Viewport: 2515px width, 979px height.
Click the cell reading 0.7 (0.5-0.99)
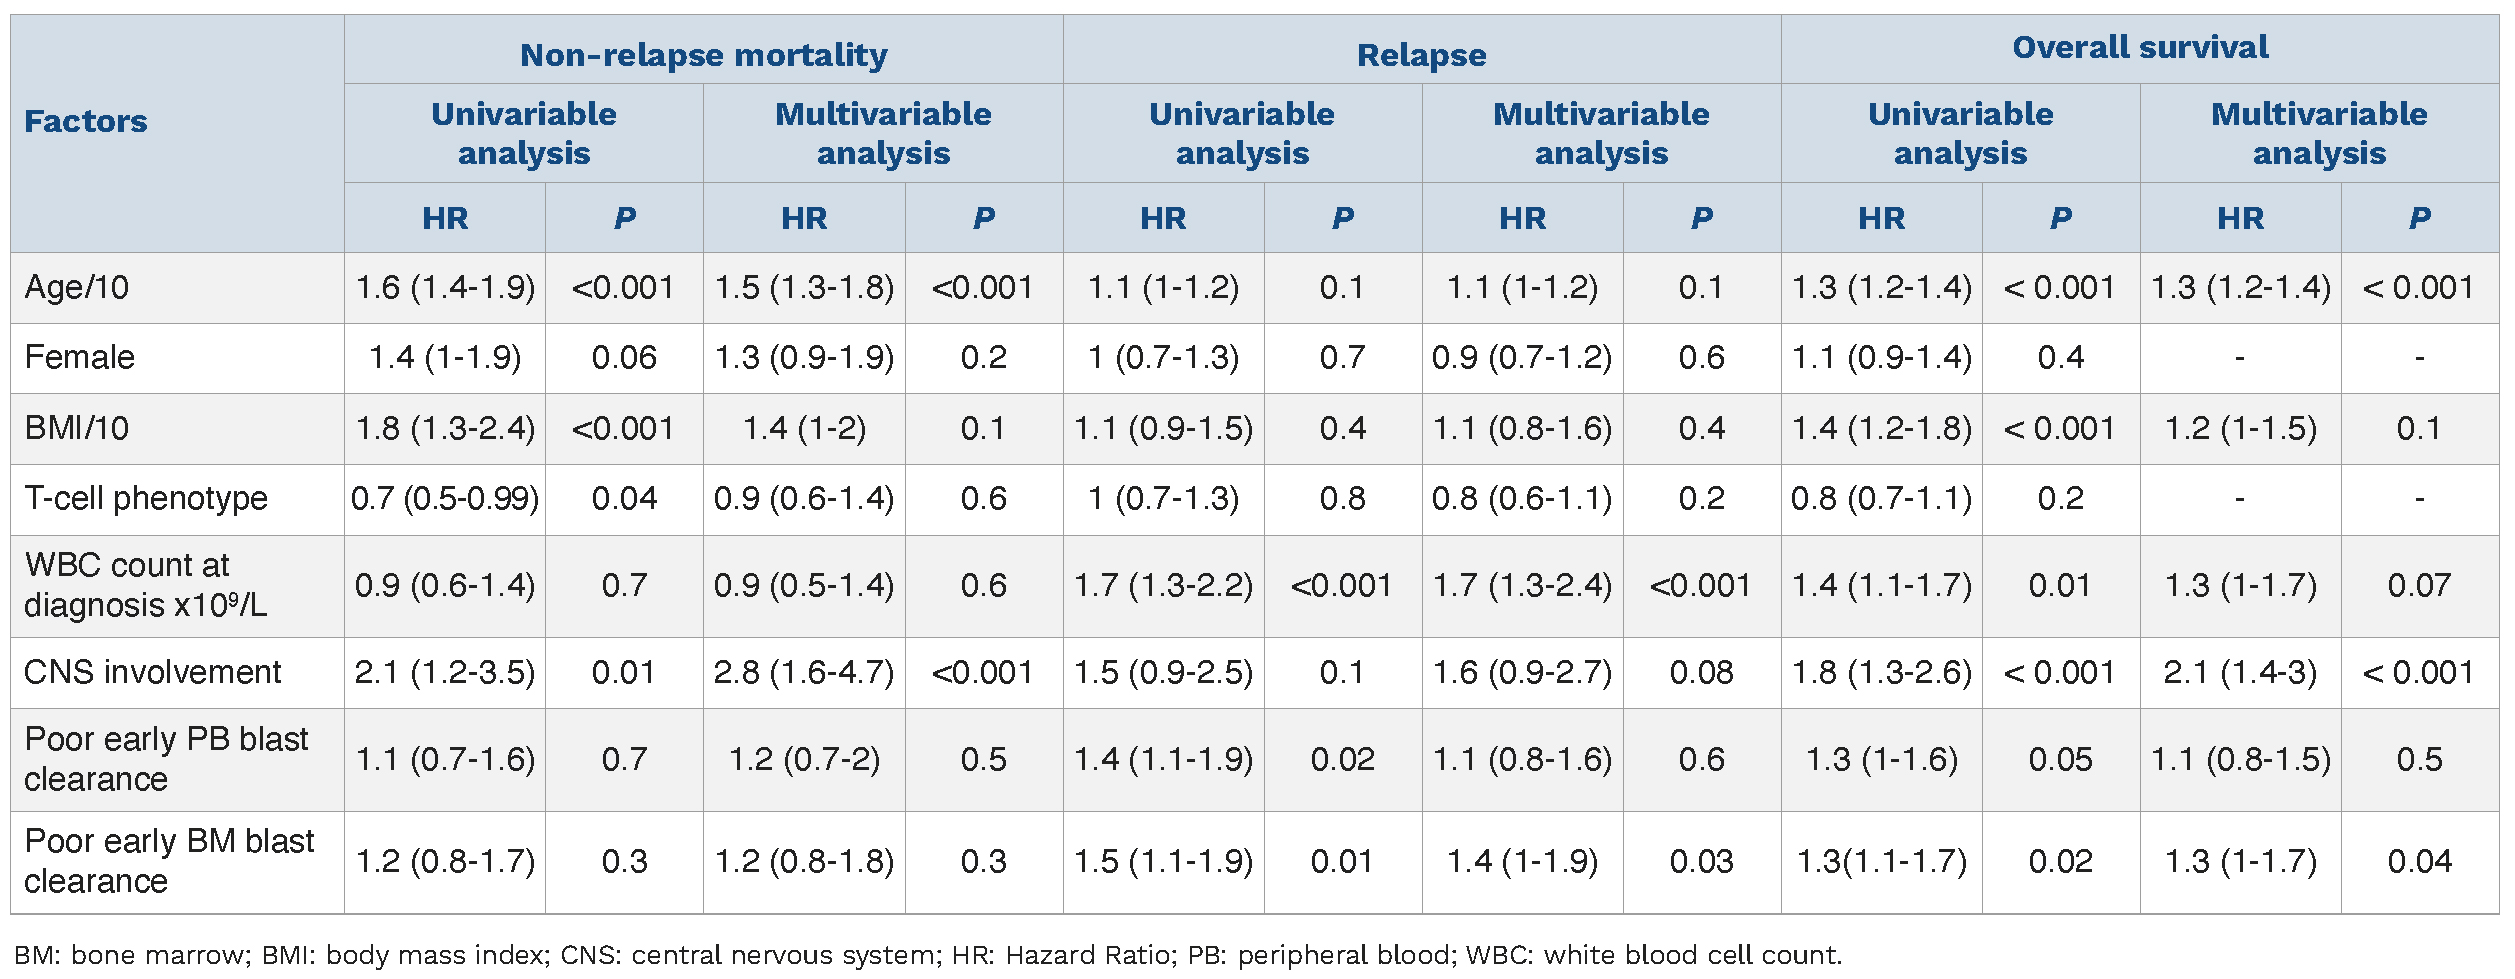coord(445,498)
